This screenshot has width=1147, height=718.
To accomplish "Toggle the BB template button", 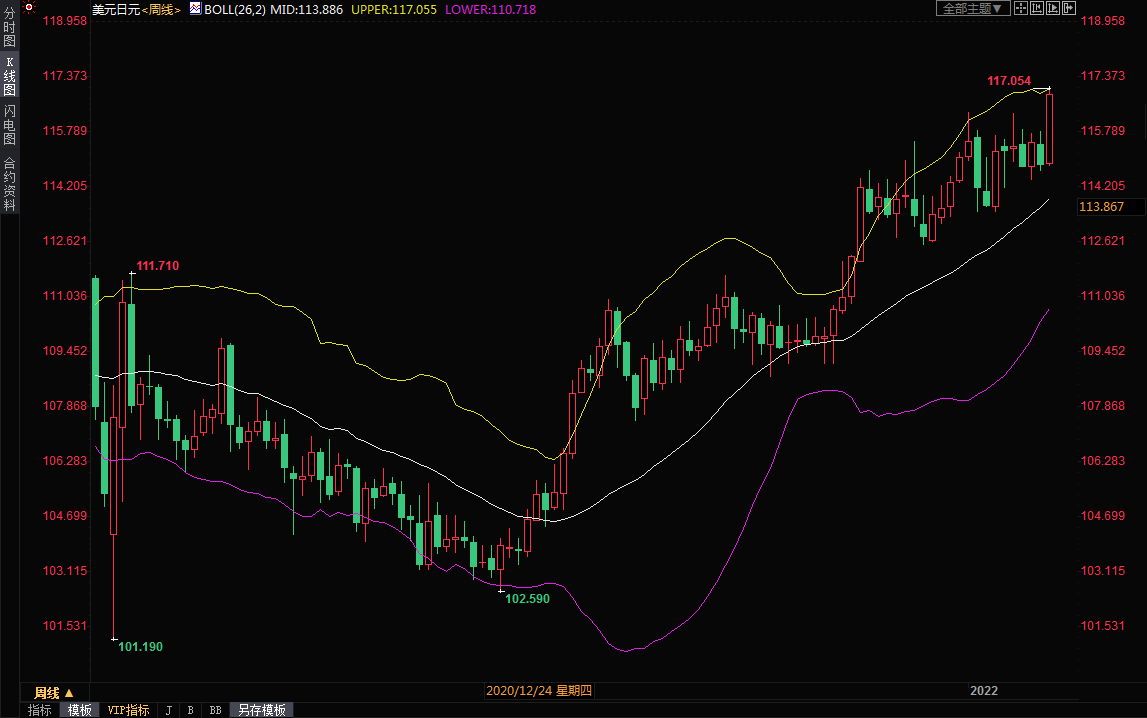I will click(x=215, y=710).
